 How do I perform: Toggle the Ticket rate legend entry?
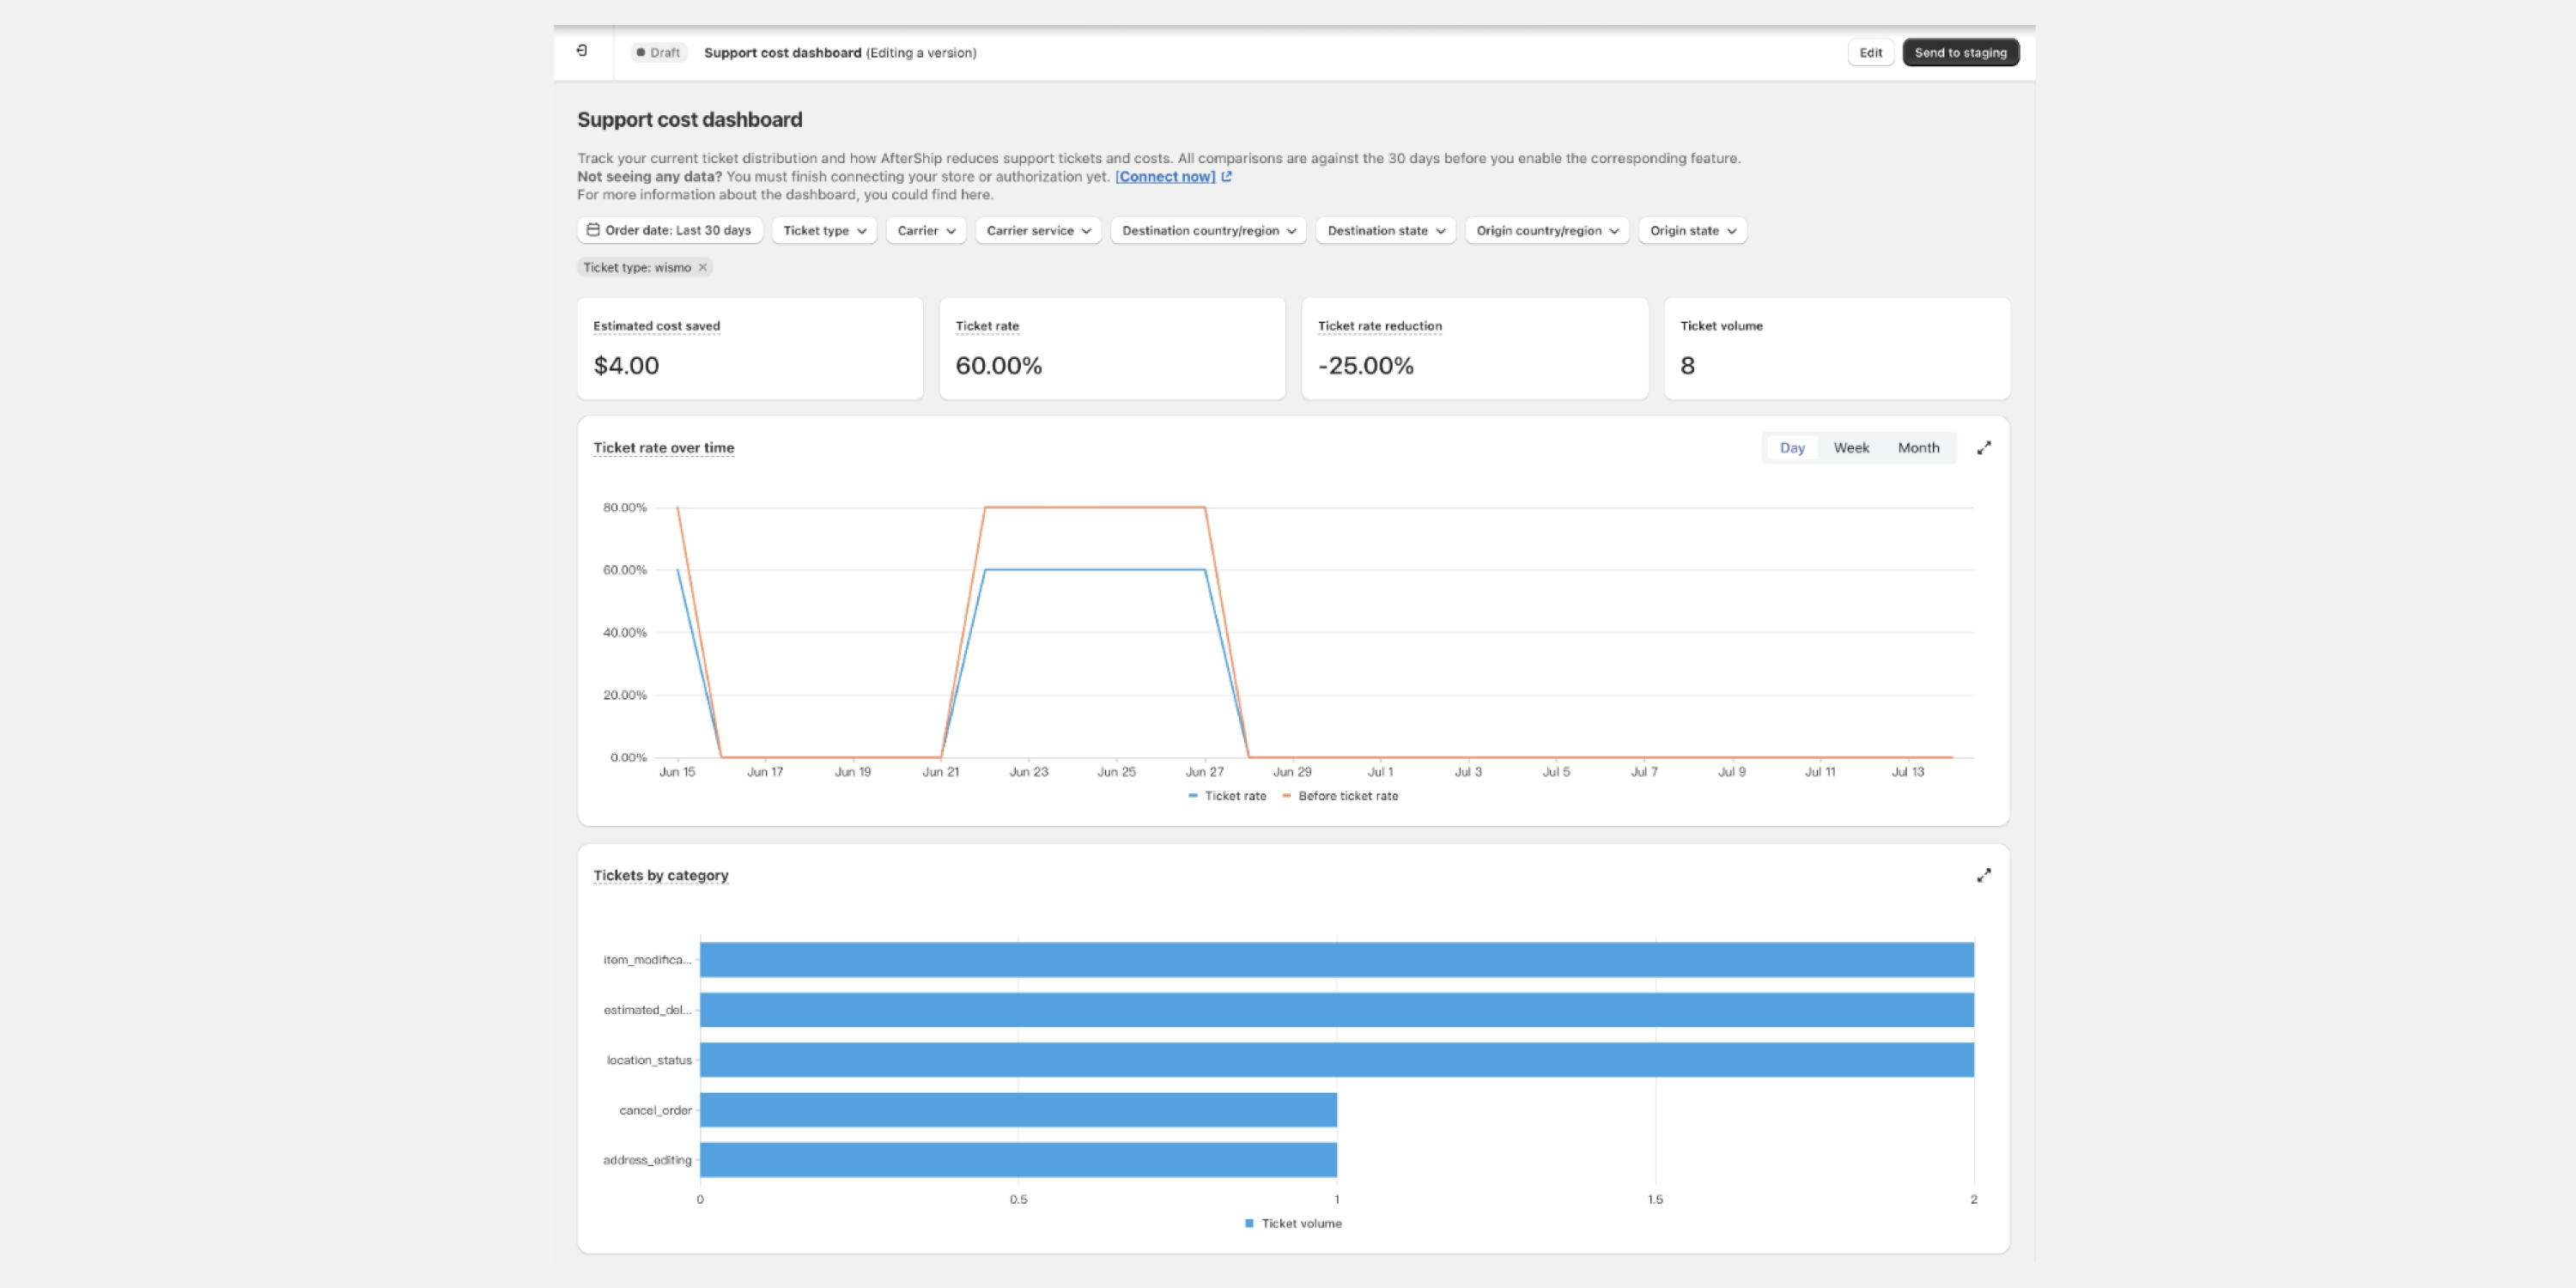[1227, 796]
